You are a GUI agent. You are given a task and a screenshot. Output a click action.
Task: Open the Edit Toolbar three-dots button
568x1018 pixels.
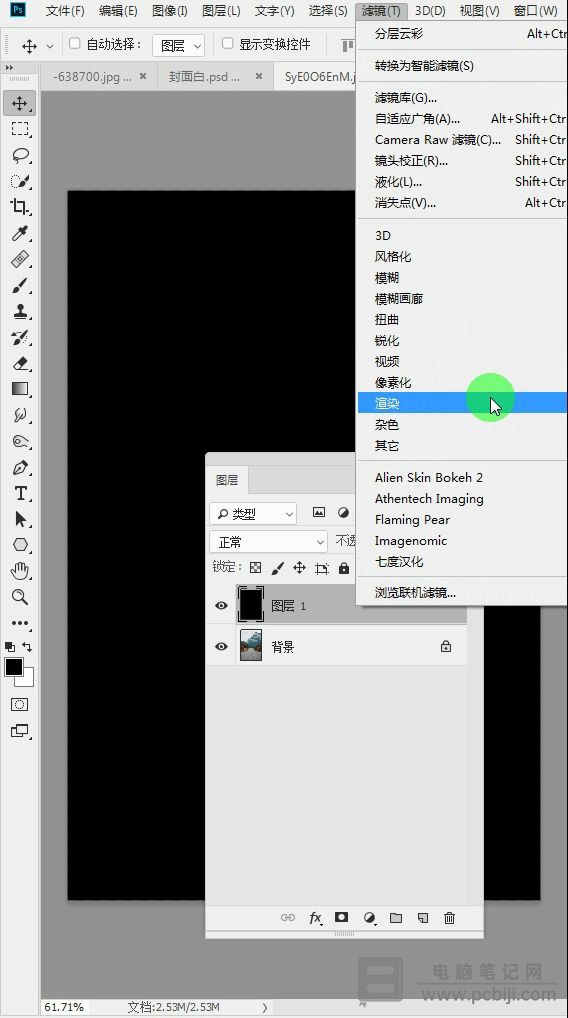tap(19, 623)
